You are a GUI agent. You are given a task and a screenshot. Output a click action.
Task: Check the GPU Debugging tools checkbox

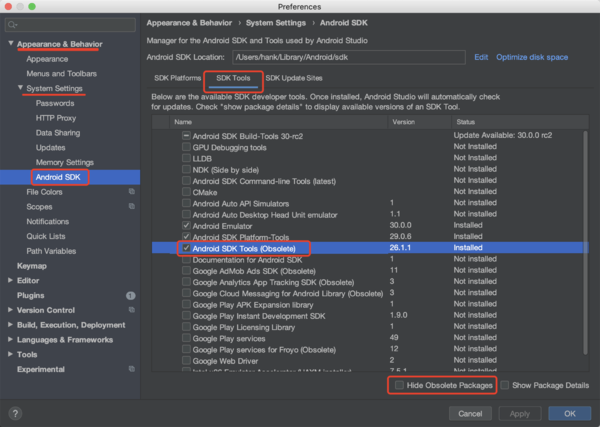(186, 147)
